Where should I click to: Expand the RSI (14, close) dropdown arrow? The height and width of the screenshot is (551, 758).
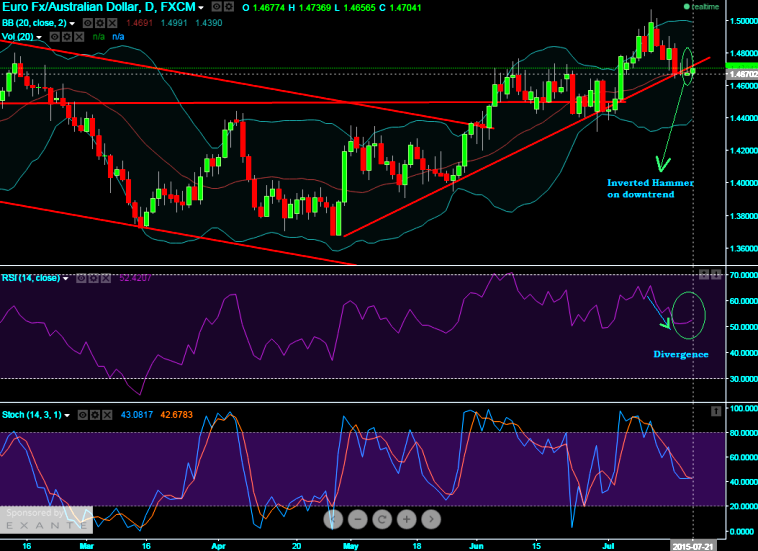pos(66,278)
